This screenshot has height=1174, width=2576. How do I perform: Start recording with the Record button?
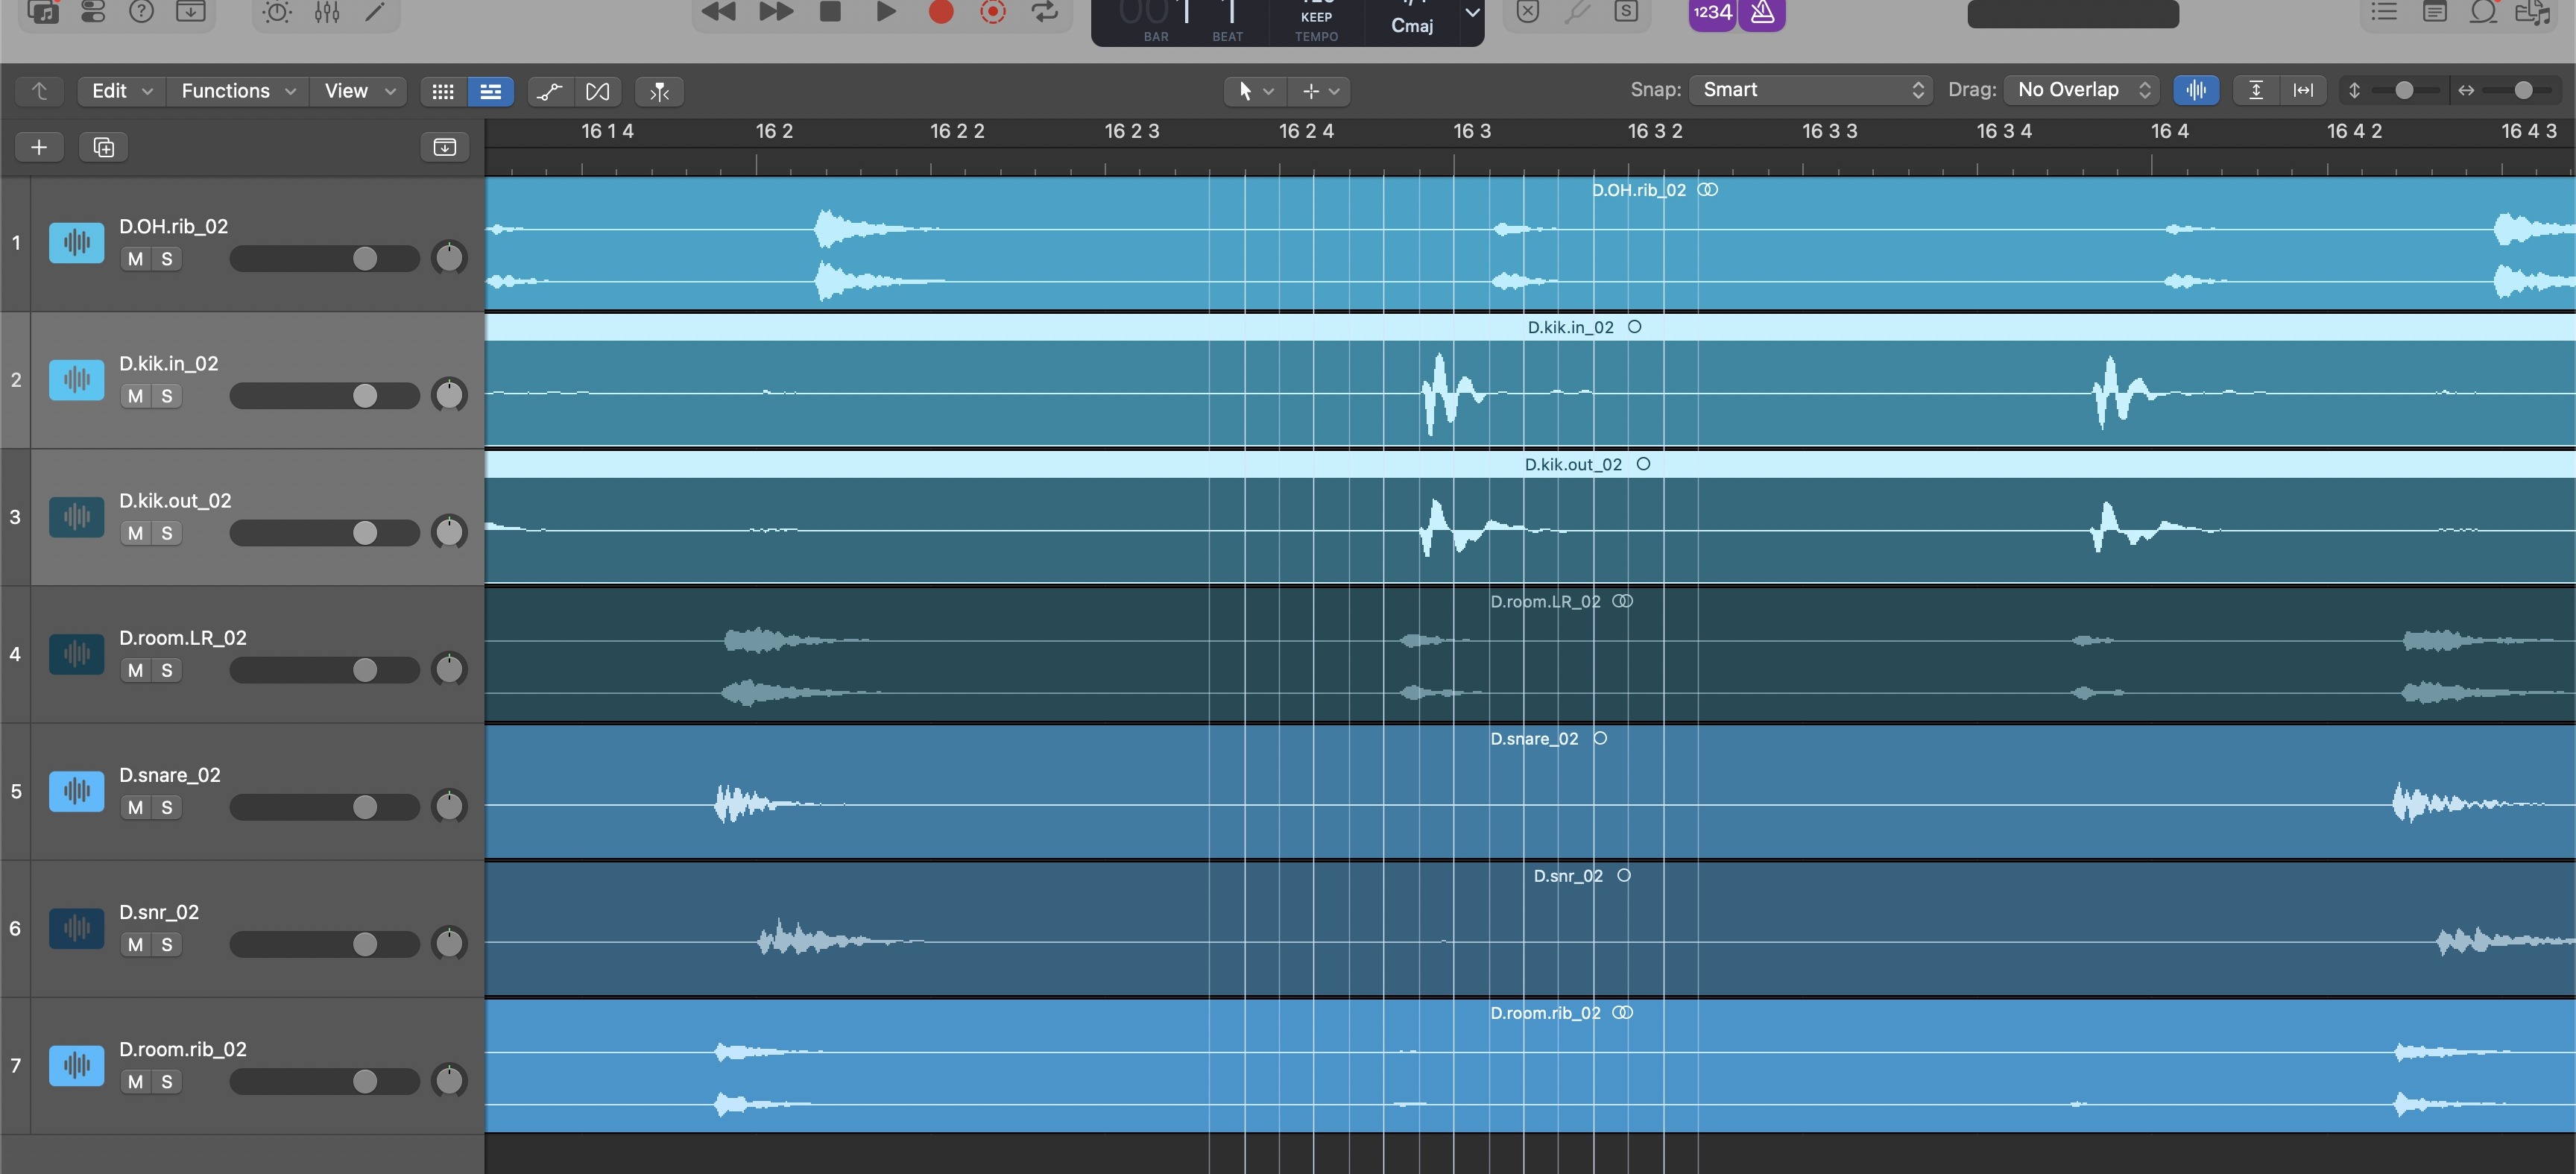click(941, 11)
